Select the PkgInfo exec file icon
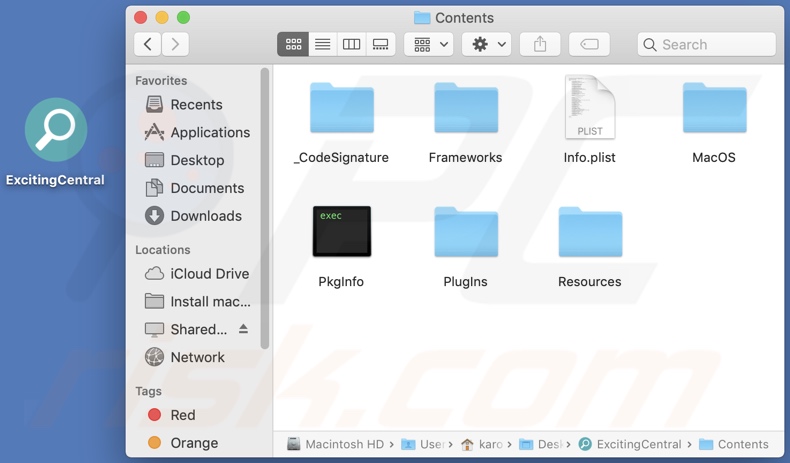This screenshot has height=463, width=790. pos(342,231)
